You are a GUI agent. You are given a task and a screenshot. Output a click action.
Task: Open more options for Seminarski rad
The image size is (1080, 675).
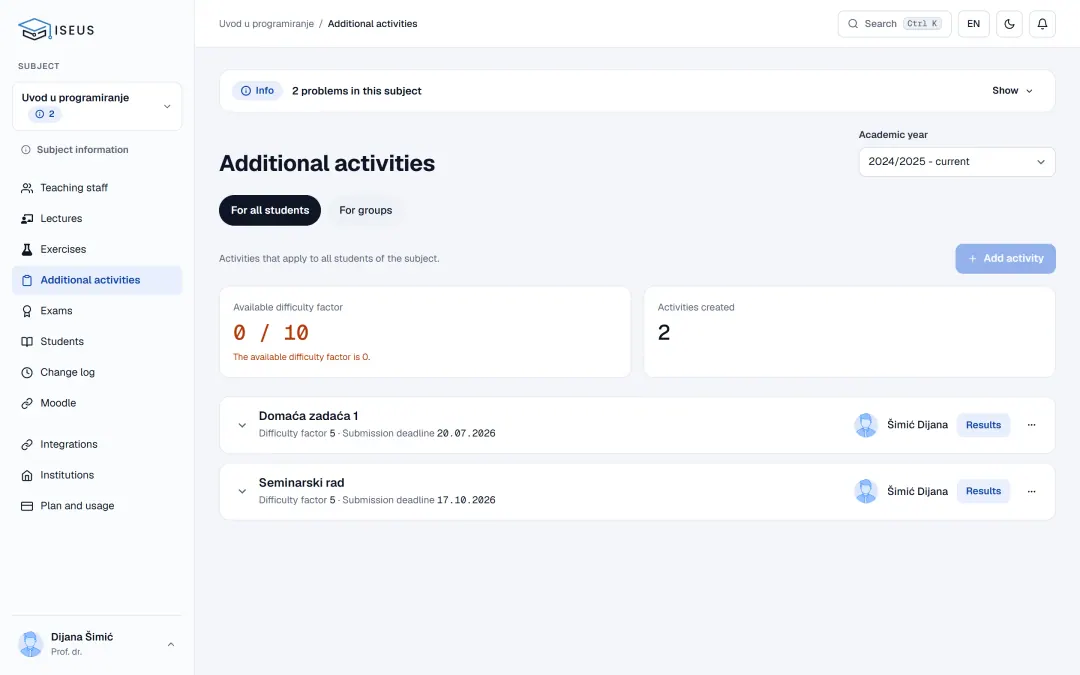coord(1031,492)
